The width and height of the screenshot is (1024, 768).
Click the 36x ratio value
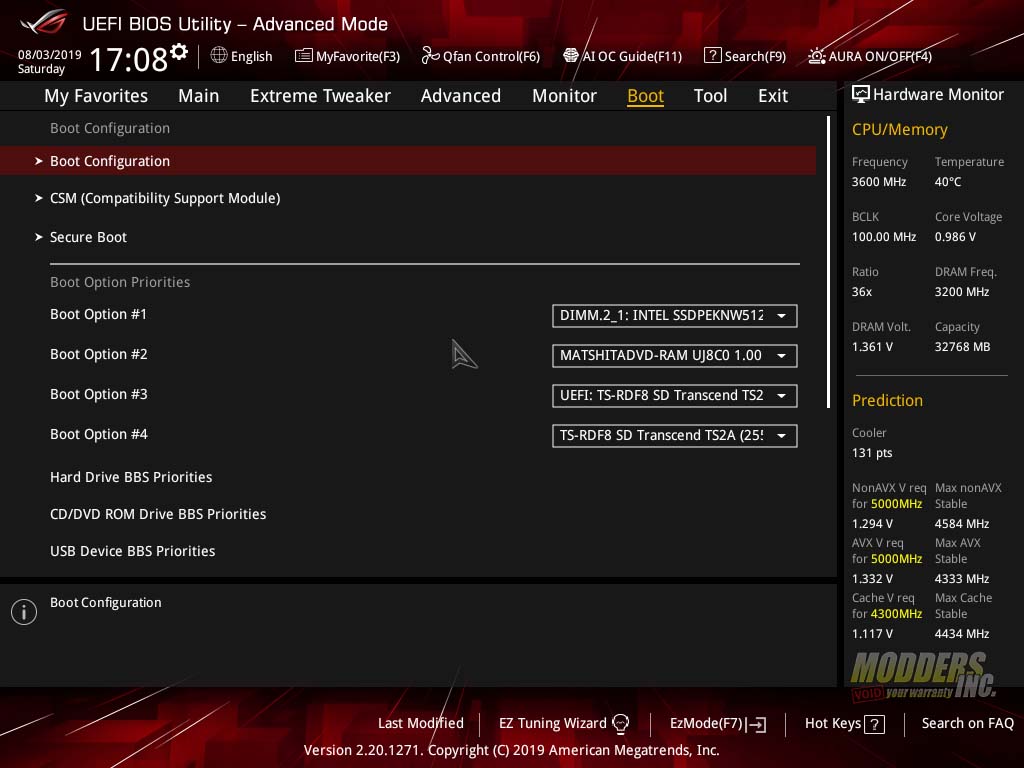tap(861, 292)
